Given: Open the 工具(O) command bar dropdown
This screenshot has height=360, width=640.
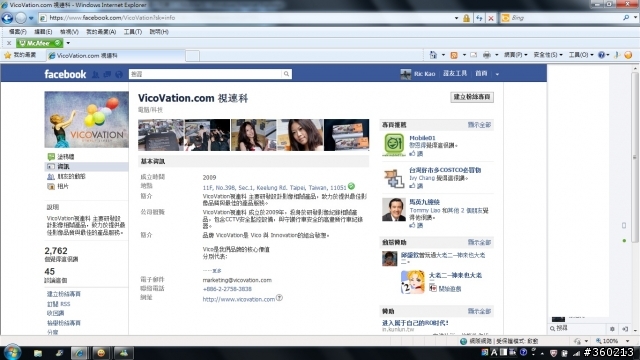Looking at the screenshot, I should coord(581,55).
